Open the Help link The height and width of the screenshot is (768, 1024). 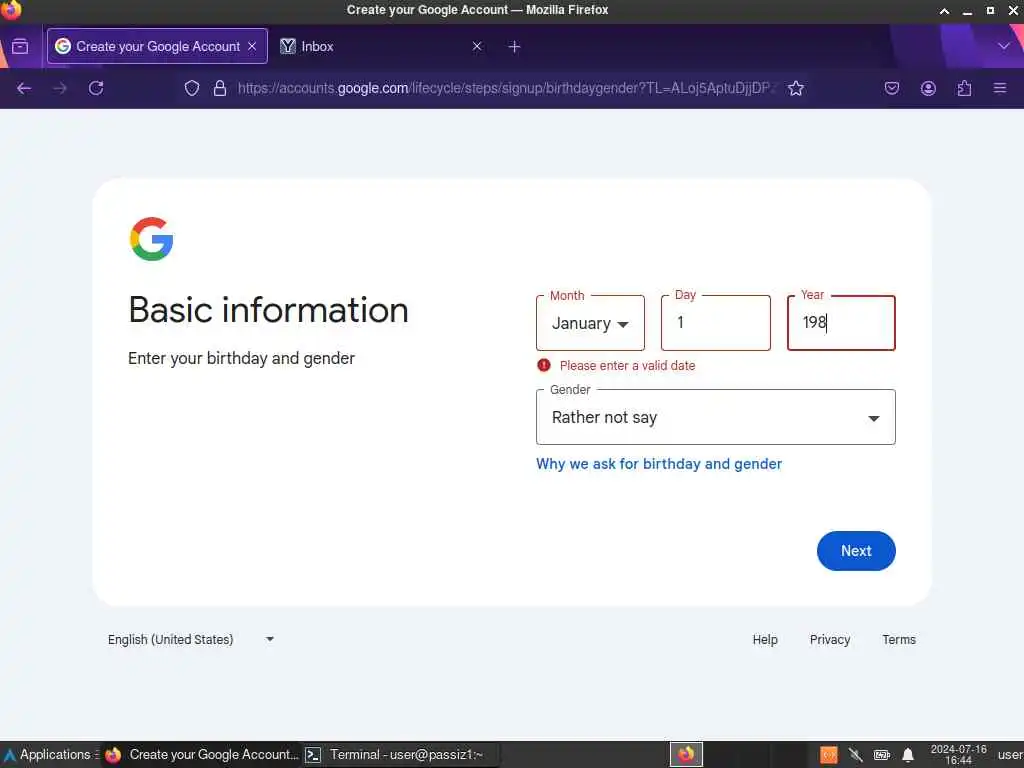click(x=765, y=639)
